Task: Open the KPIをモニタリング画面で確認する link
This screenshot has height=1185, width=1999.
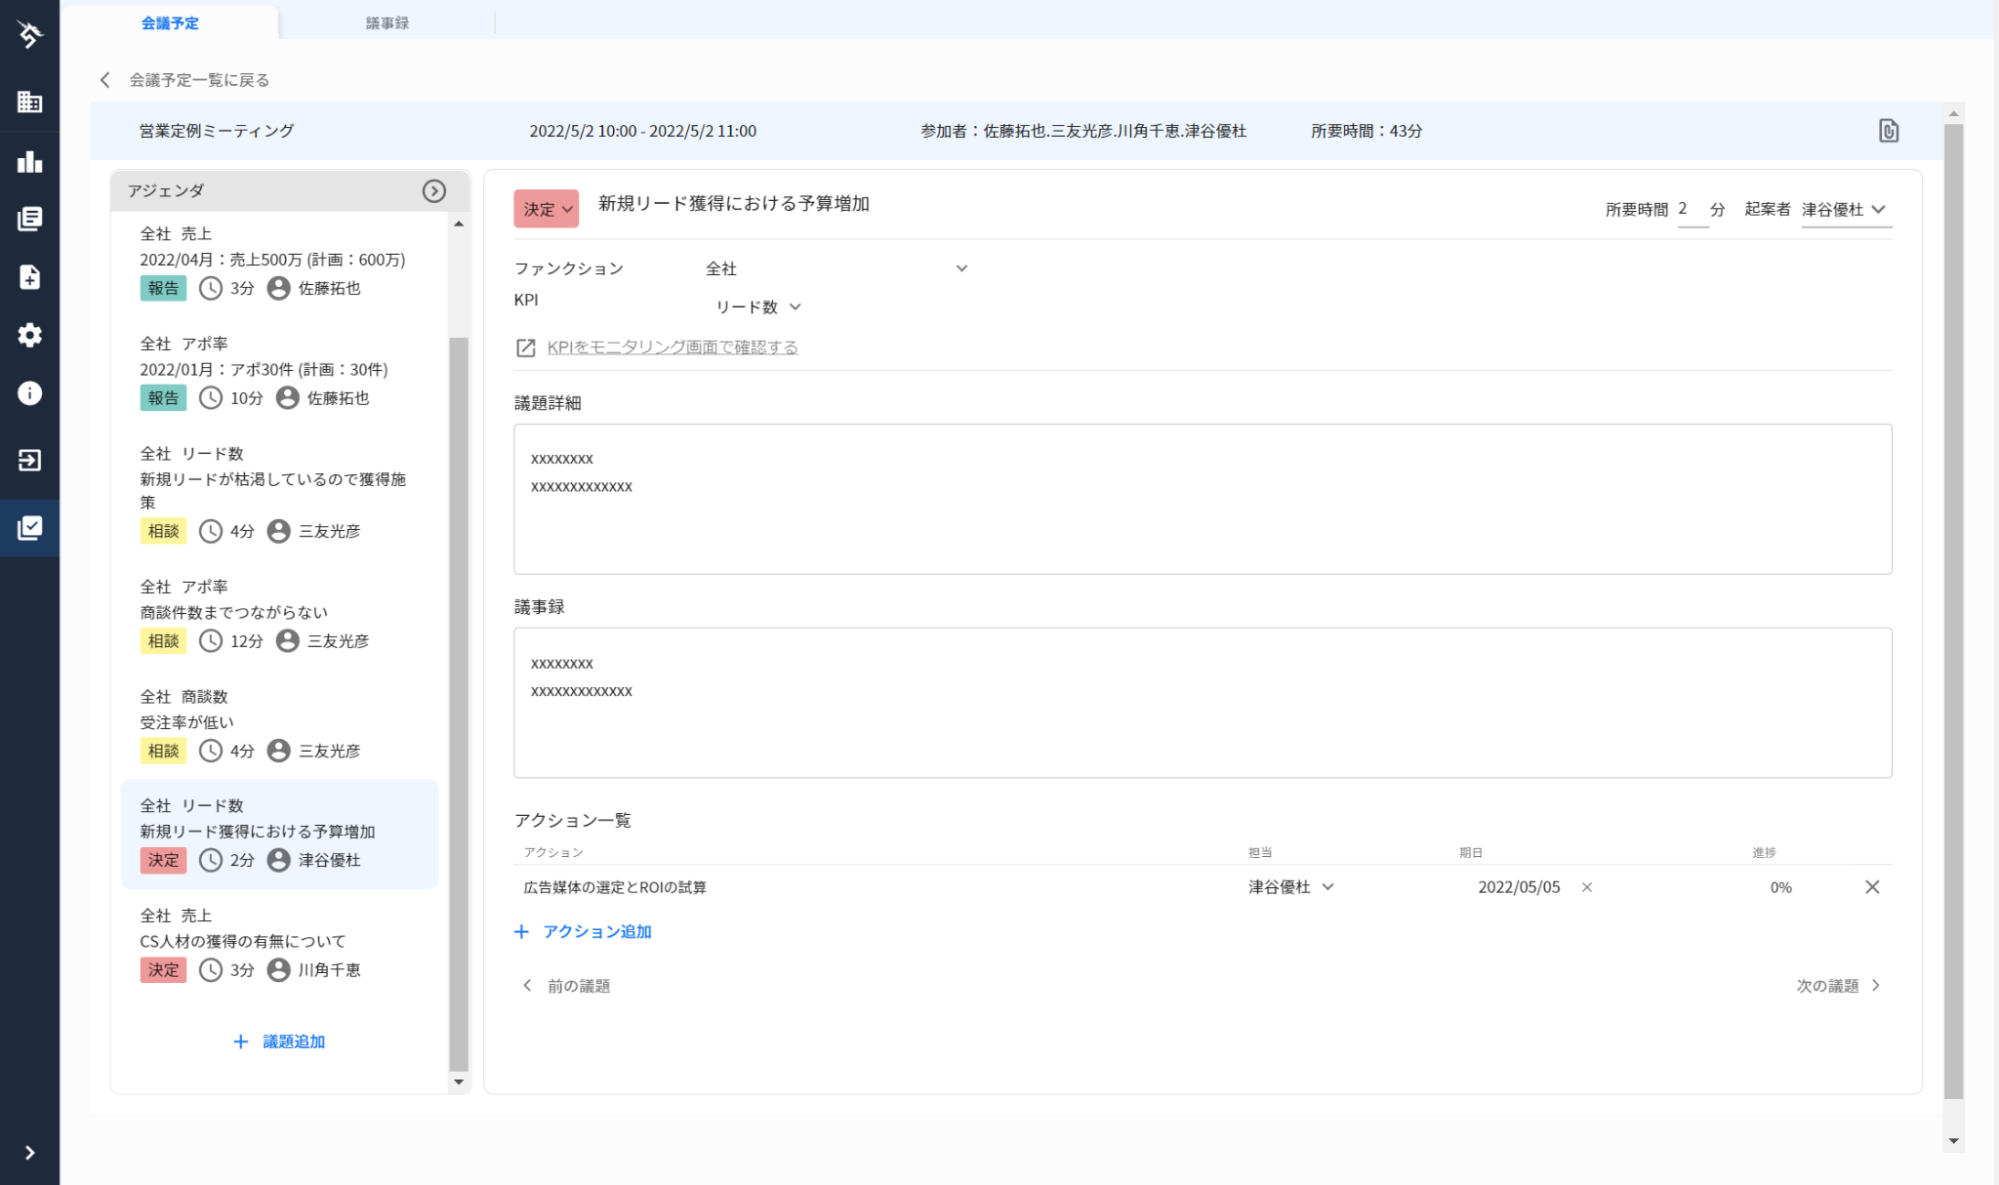Action: (x=671, y=347)
